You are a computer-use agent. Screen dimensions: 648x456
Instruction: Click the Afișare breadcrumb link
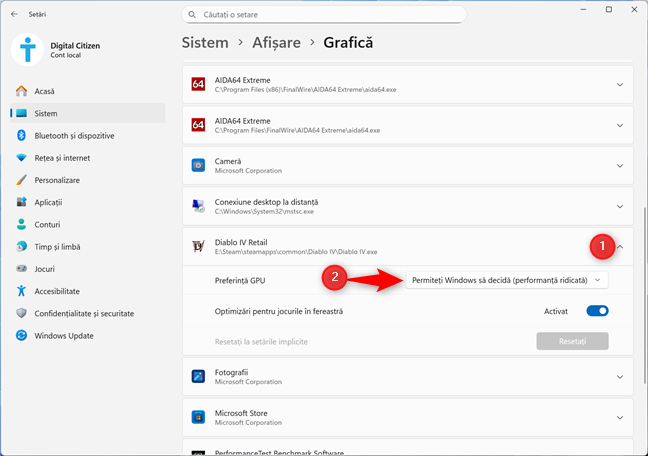click(274, 43)
